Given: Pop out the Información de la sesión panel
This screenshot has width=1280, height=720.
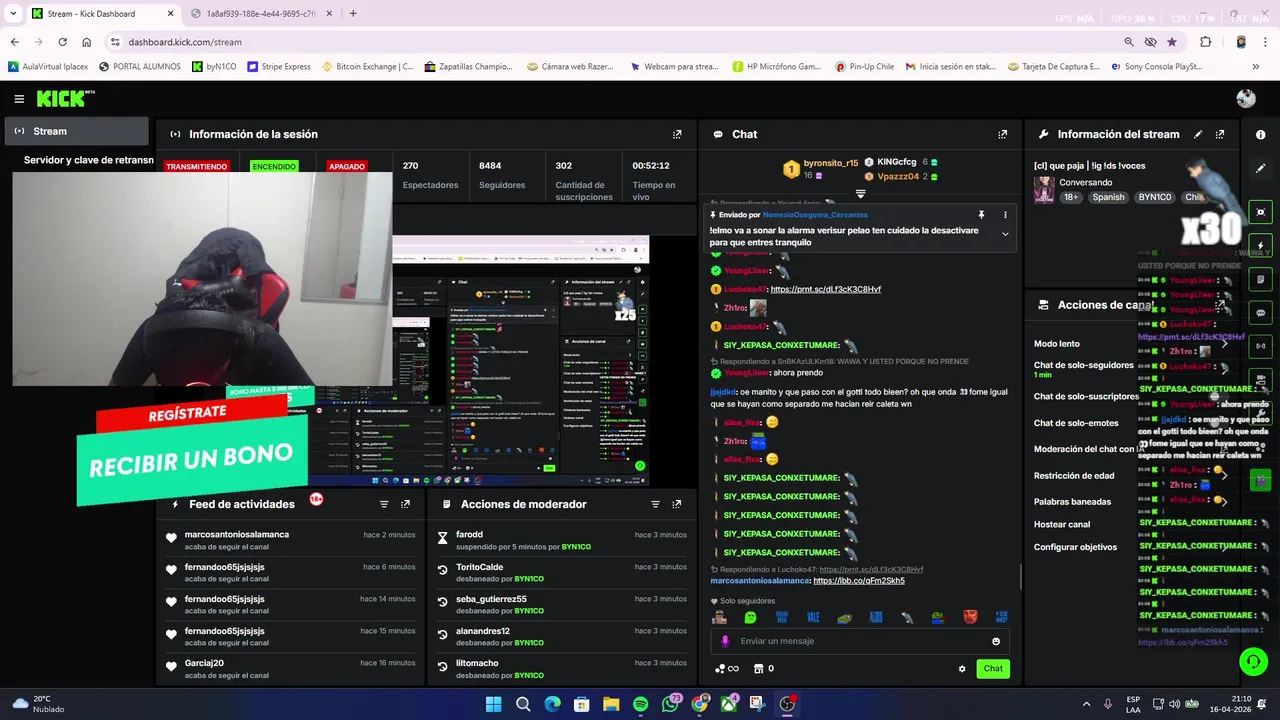Looking at the screenshot, I should [x=677, y=134].
